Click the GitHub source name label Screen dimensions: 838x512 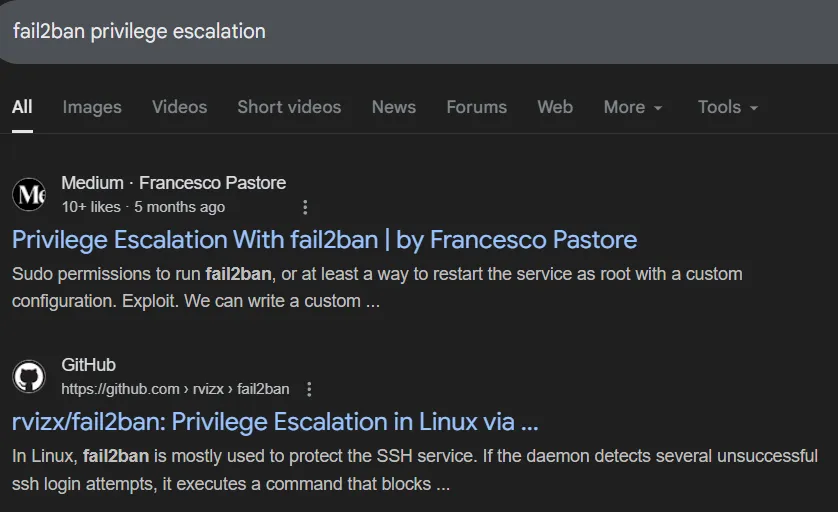point(88,365)
